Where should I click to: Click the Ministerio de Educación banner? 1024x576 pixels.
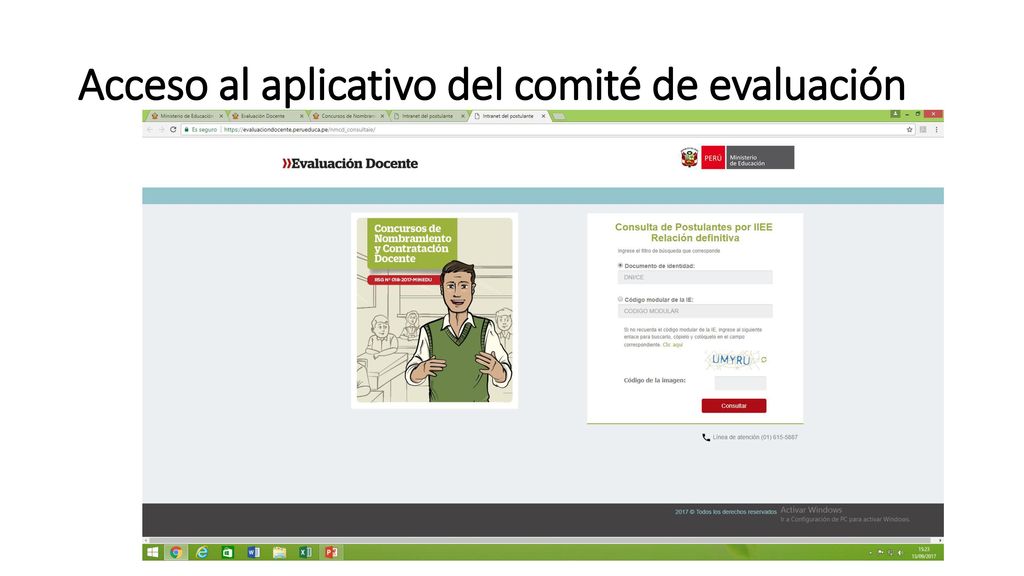coord(760,157)
